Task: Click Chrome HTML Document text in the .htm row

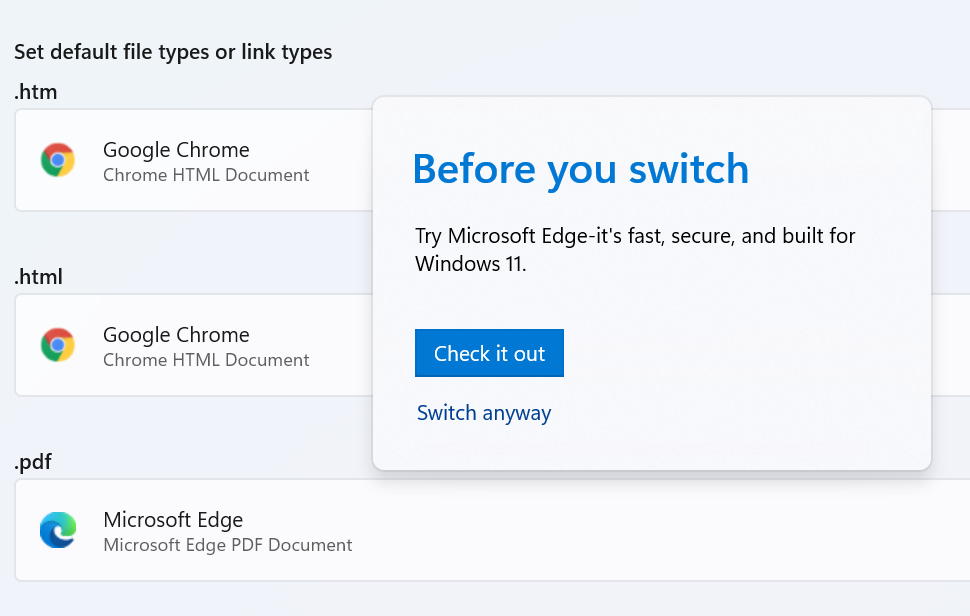Action: click(206, 175)
